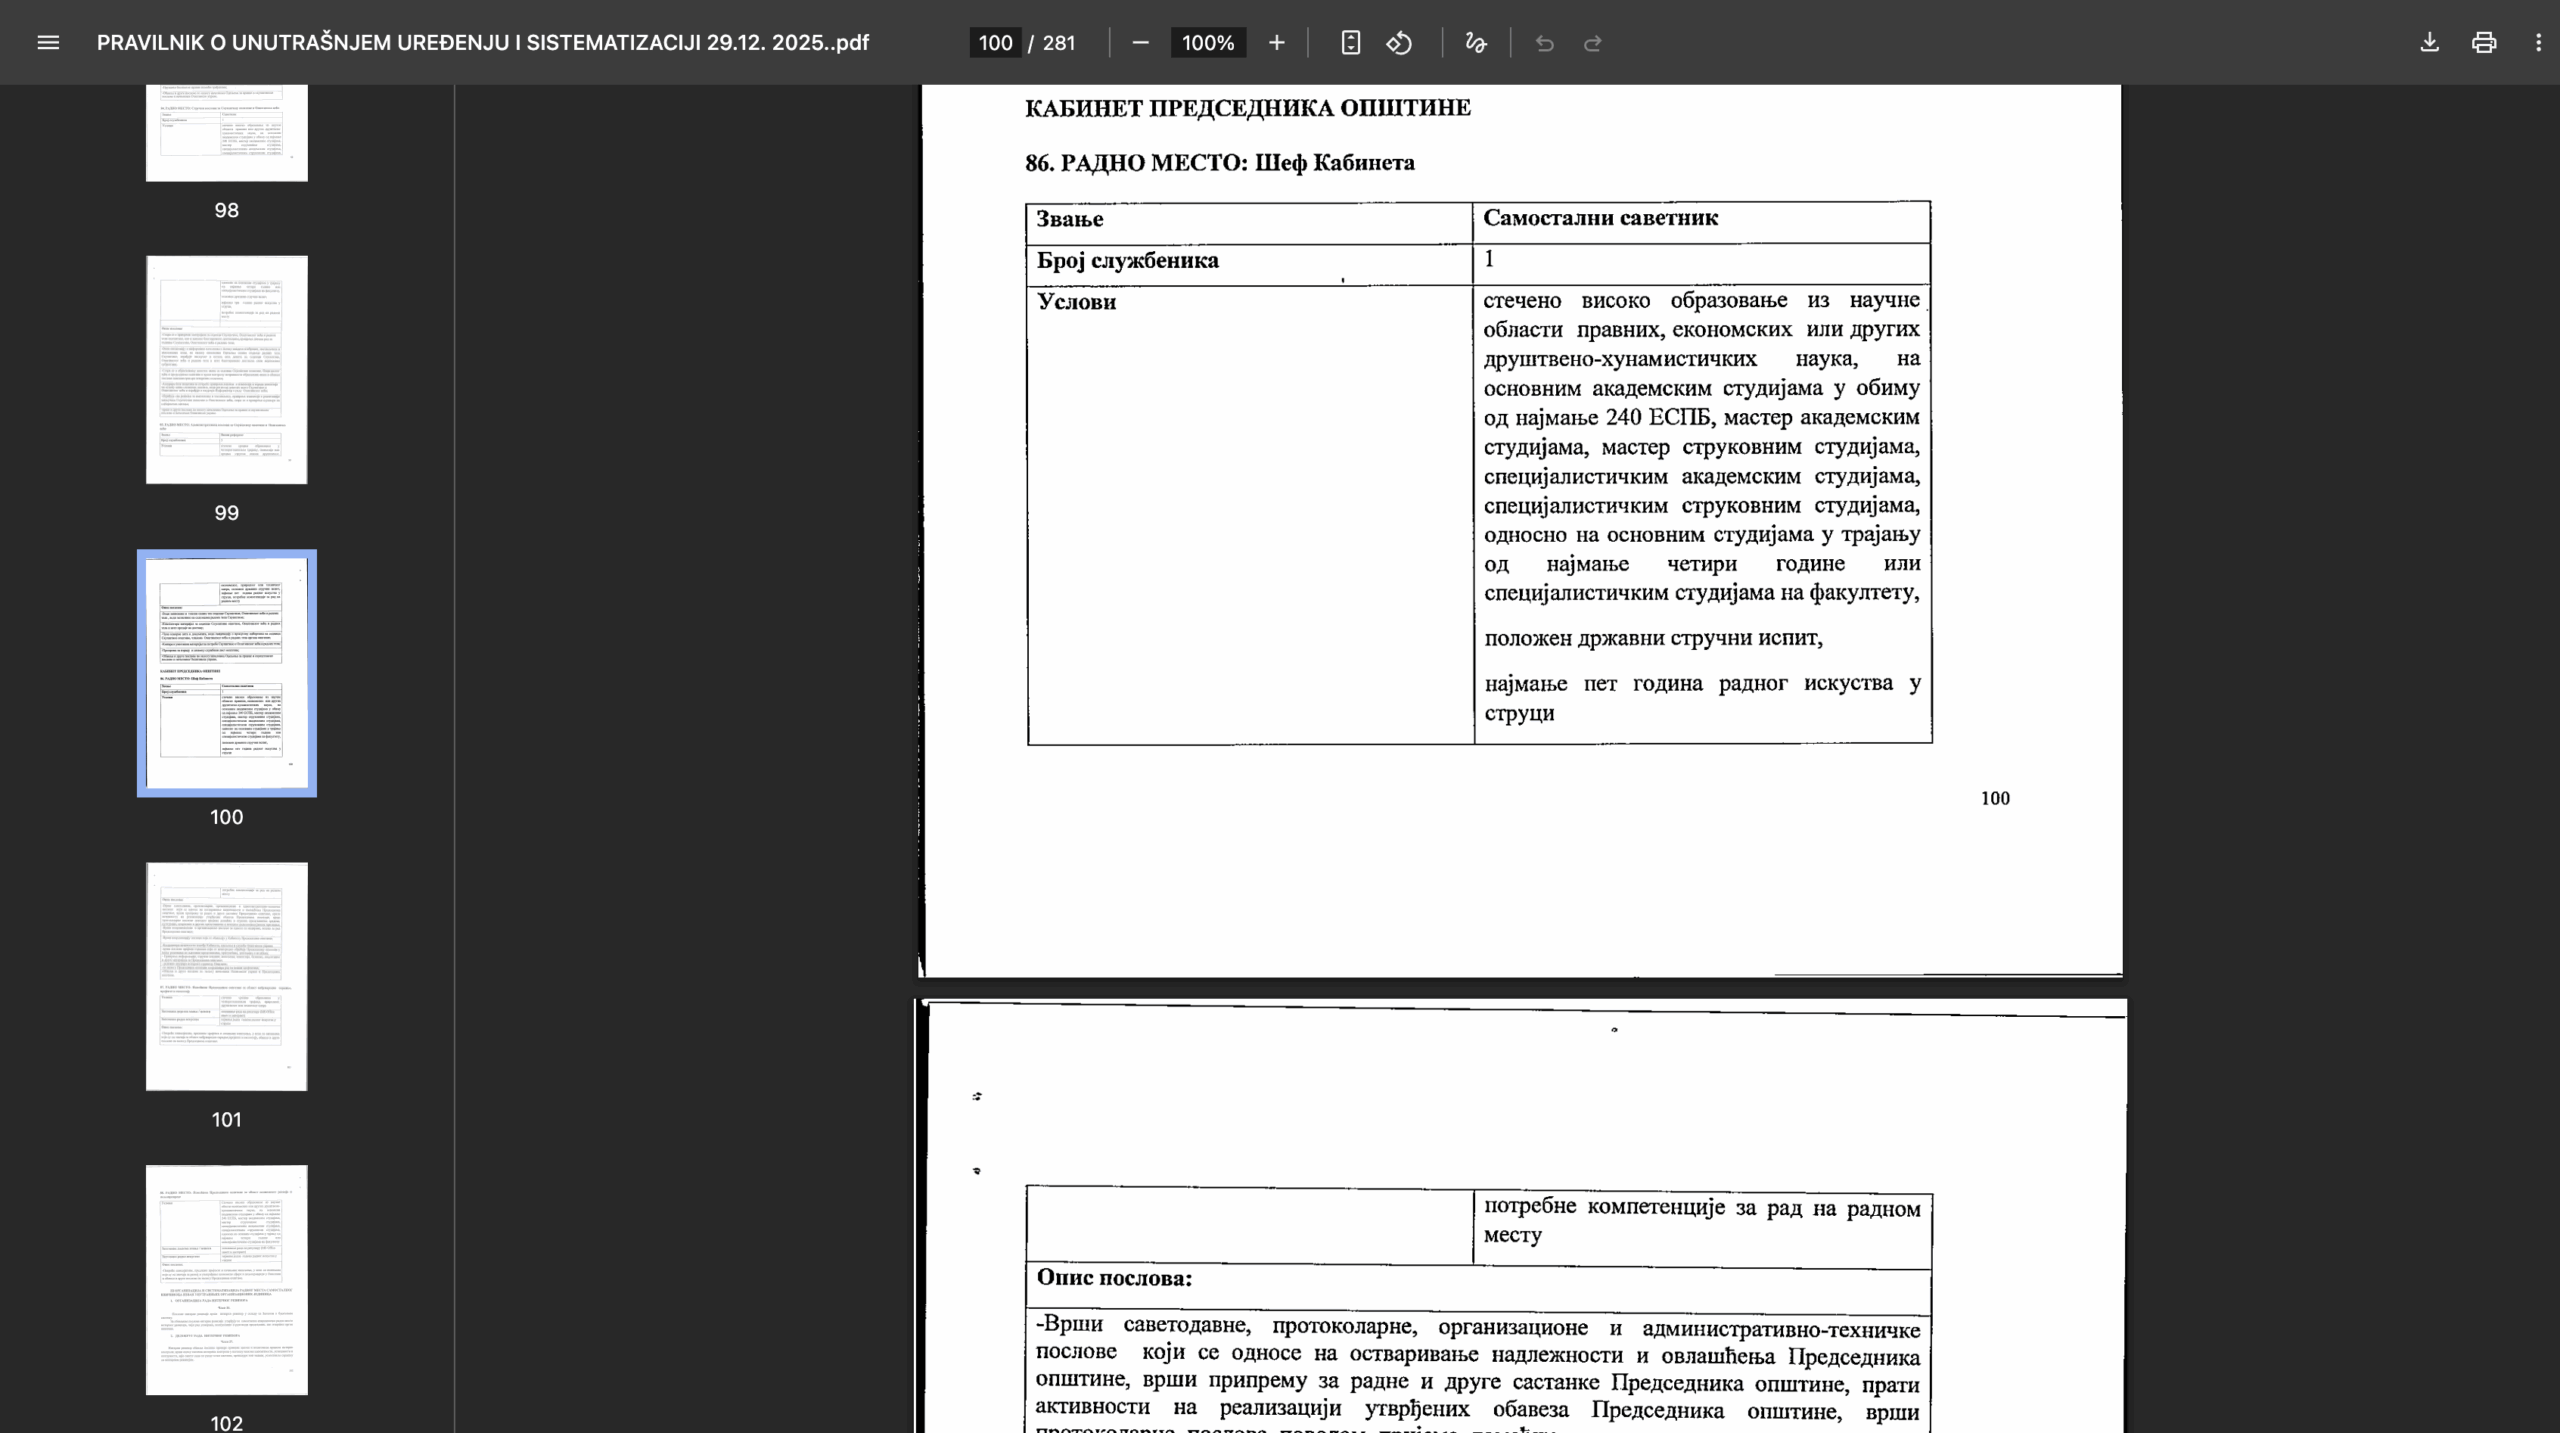Click the fit to page icon

[x=1350, y=43]
